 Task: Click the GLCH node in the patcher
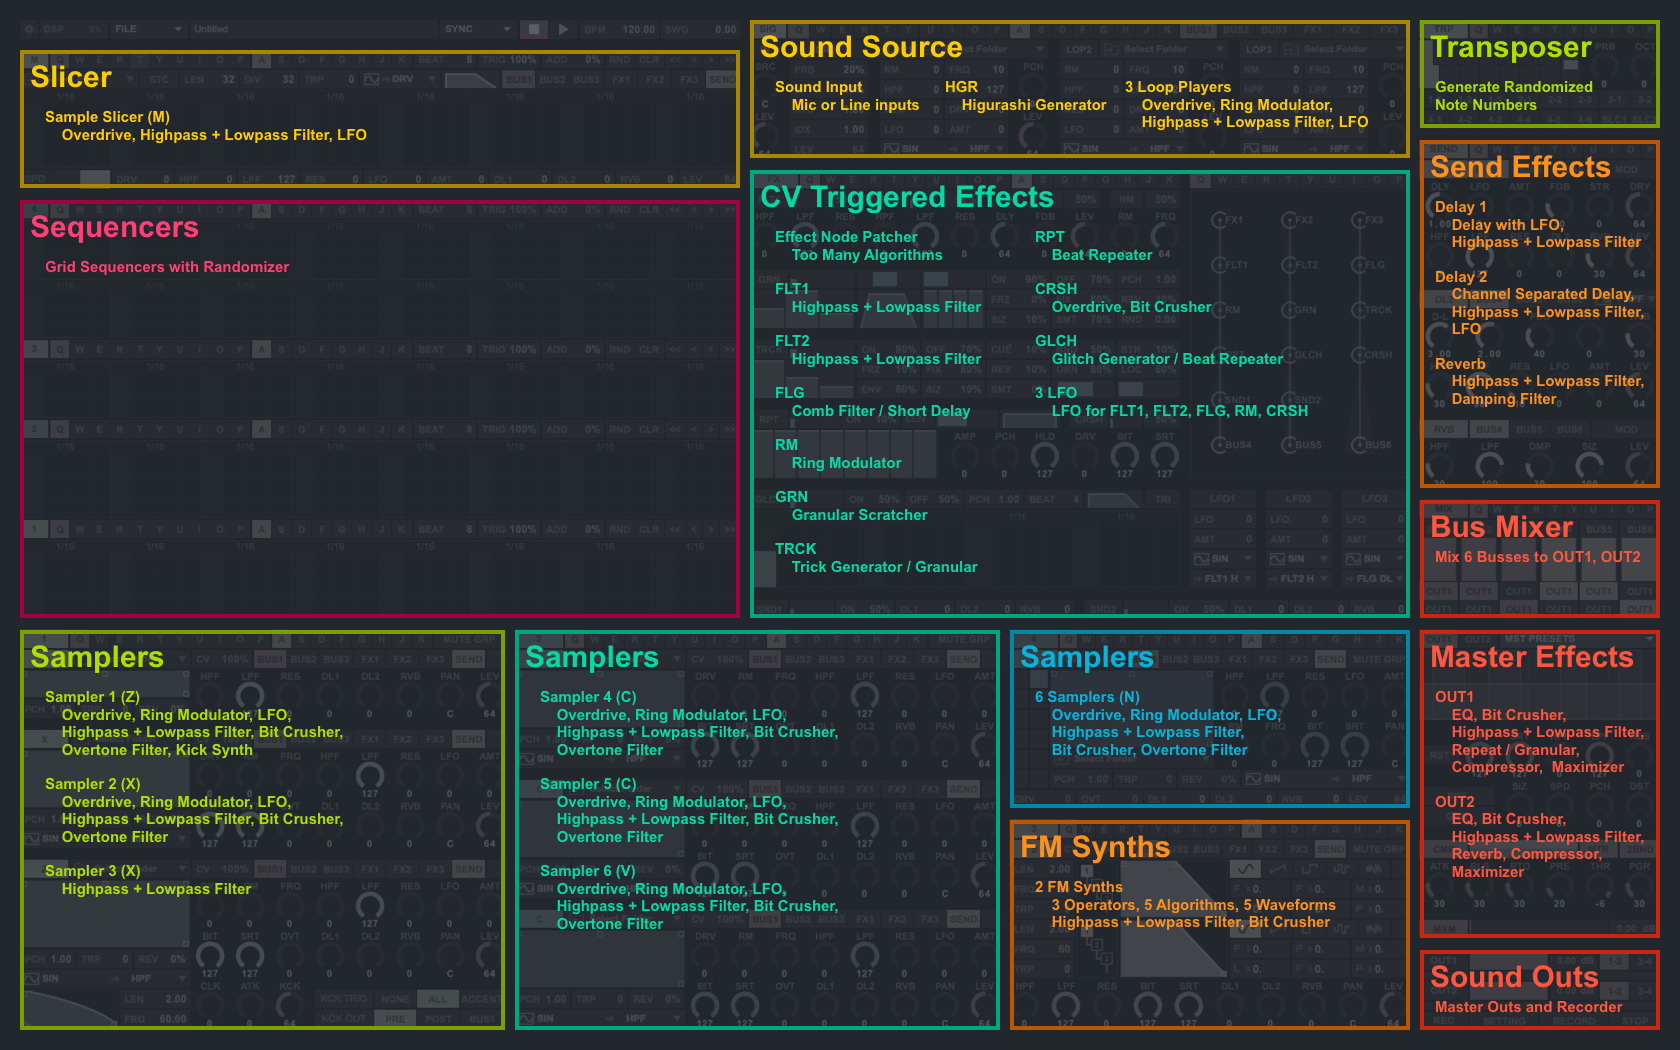pyautogui.click(x=1289, y=355)
